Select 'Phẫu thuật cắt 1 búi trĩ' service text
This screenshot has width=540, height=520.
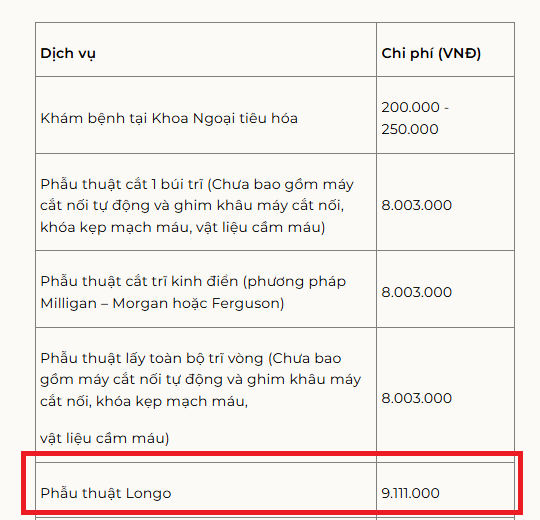tap(122, 184)
